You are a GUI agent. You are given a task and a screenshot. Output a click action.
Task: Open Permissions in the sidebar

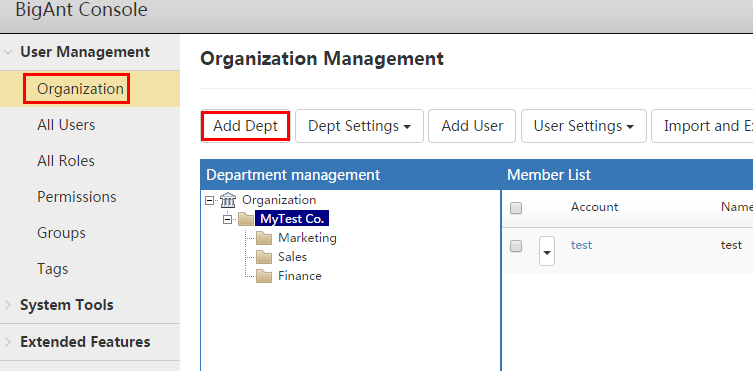coord(77,197)
